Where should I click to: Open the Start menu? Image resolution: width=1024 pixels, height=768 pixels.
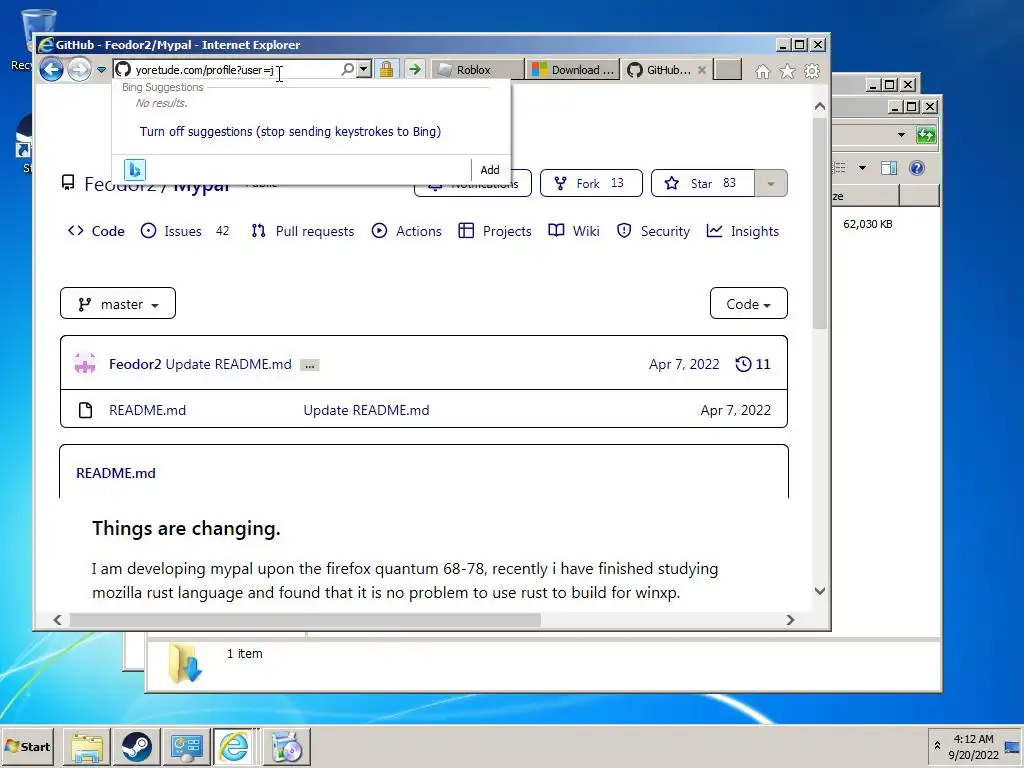click(x=27, y=746)
